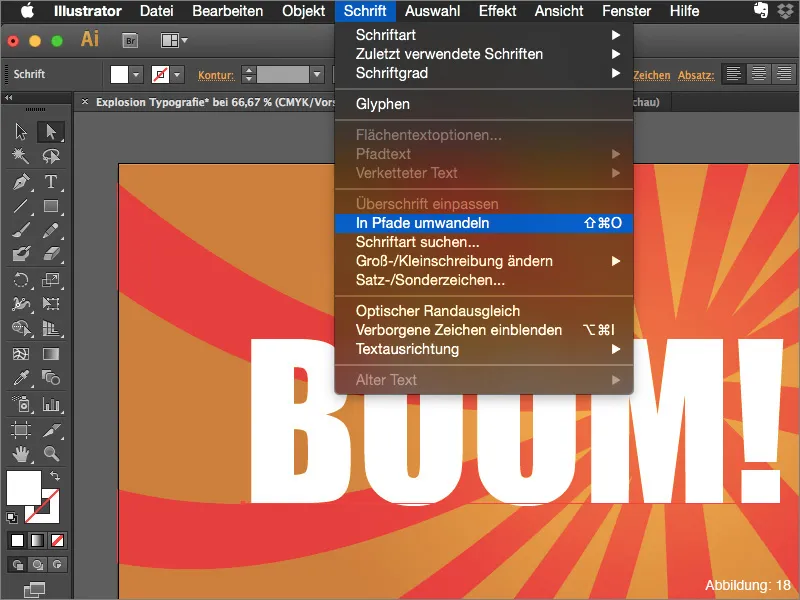Image resolution: width=800 pixels, height=600 pixels.
Task: Enable Draw Behind mode
Action: click(37, 565)
